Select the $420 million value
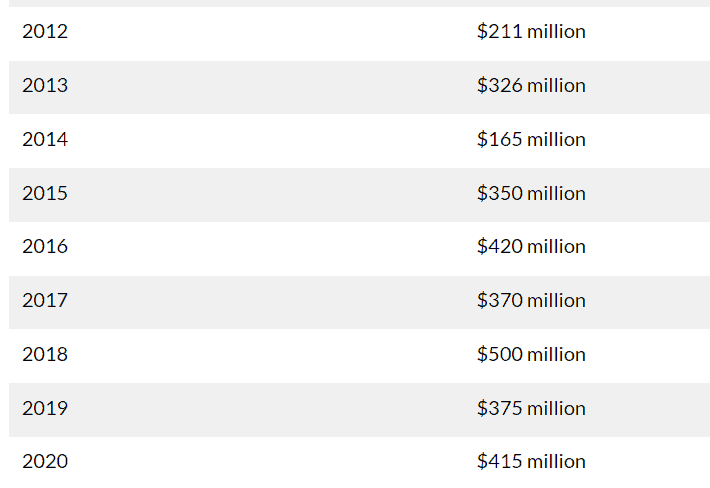The width and height of the screenshot is (710, 488). coord(531,247)
